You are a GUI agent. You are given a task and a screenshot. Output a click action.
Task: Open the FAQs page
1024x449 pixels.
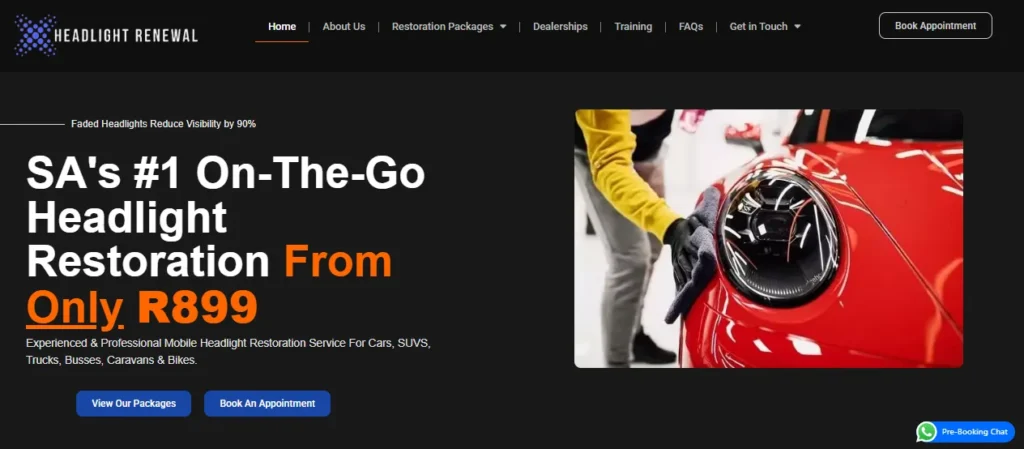coord(690,27)
